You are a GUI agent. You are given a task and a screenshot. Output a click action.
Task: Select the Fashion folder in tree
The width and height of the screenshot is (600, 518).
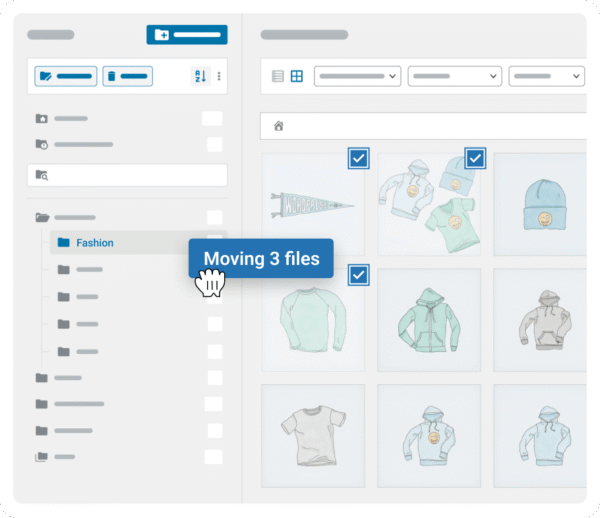[x=95, y=243]
